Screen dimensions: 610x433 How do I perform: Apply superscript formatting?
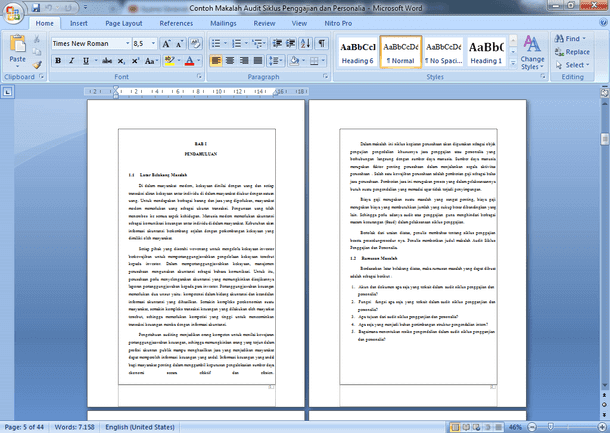(x=135, y=61)
